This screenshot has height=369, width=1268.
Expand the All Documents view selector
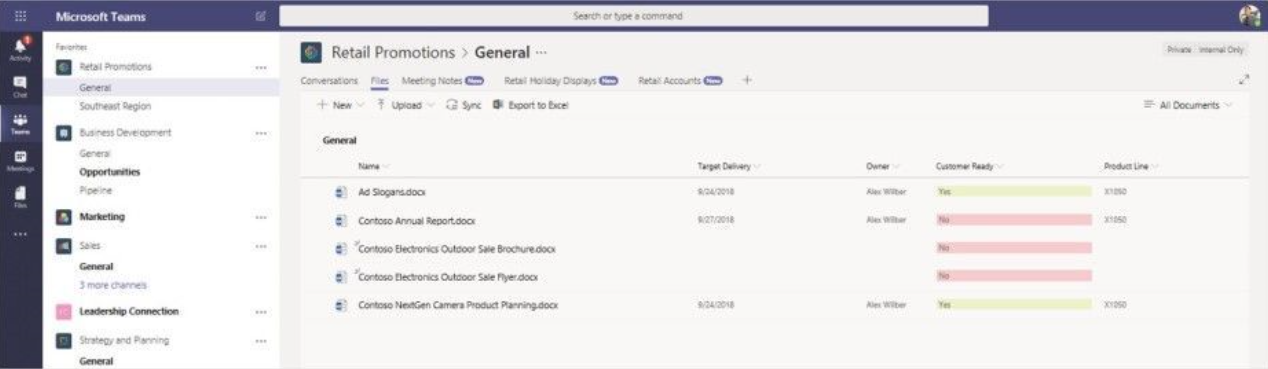pyautogui.click(x=1187, y=105)
